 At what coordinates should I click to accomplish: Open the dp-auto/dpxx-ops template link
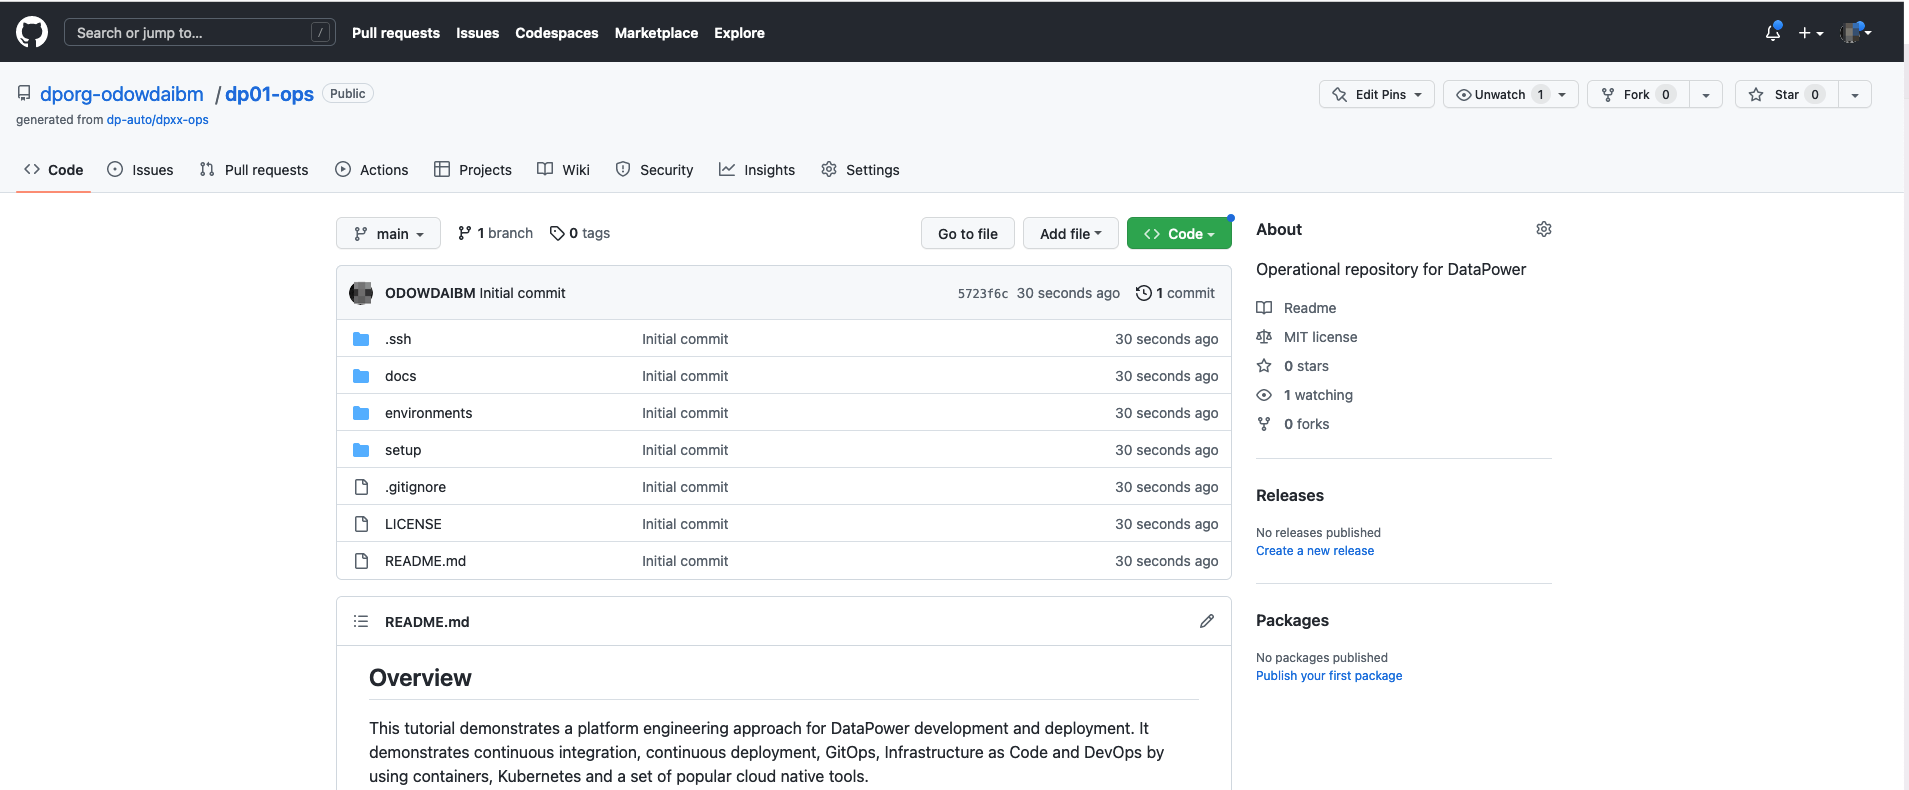pyautogui.click(x=158, y=120)
